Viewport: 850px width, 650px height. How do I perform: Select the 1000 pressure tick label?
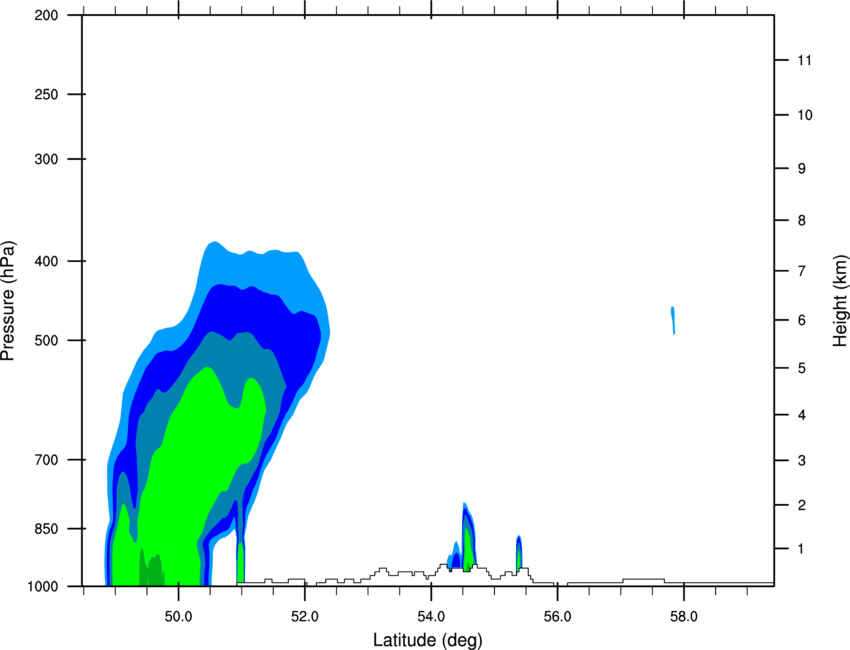42,586
